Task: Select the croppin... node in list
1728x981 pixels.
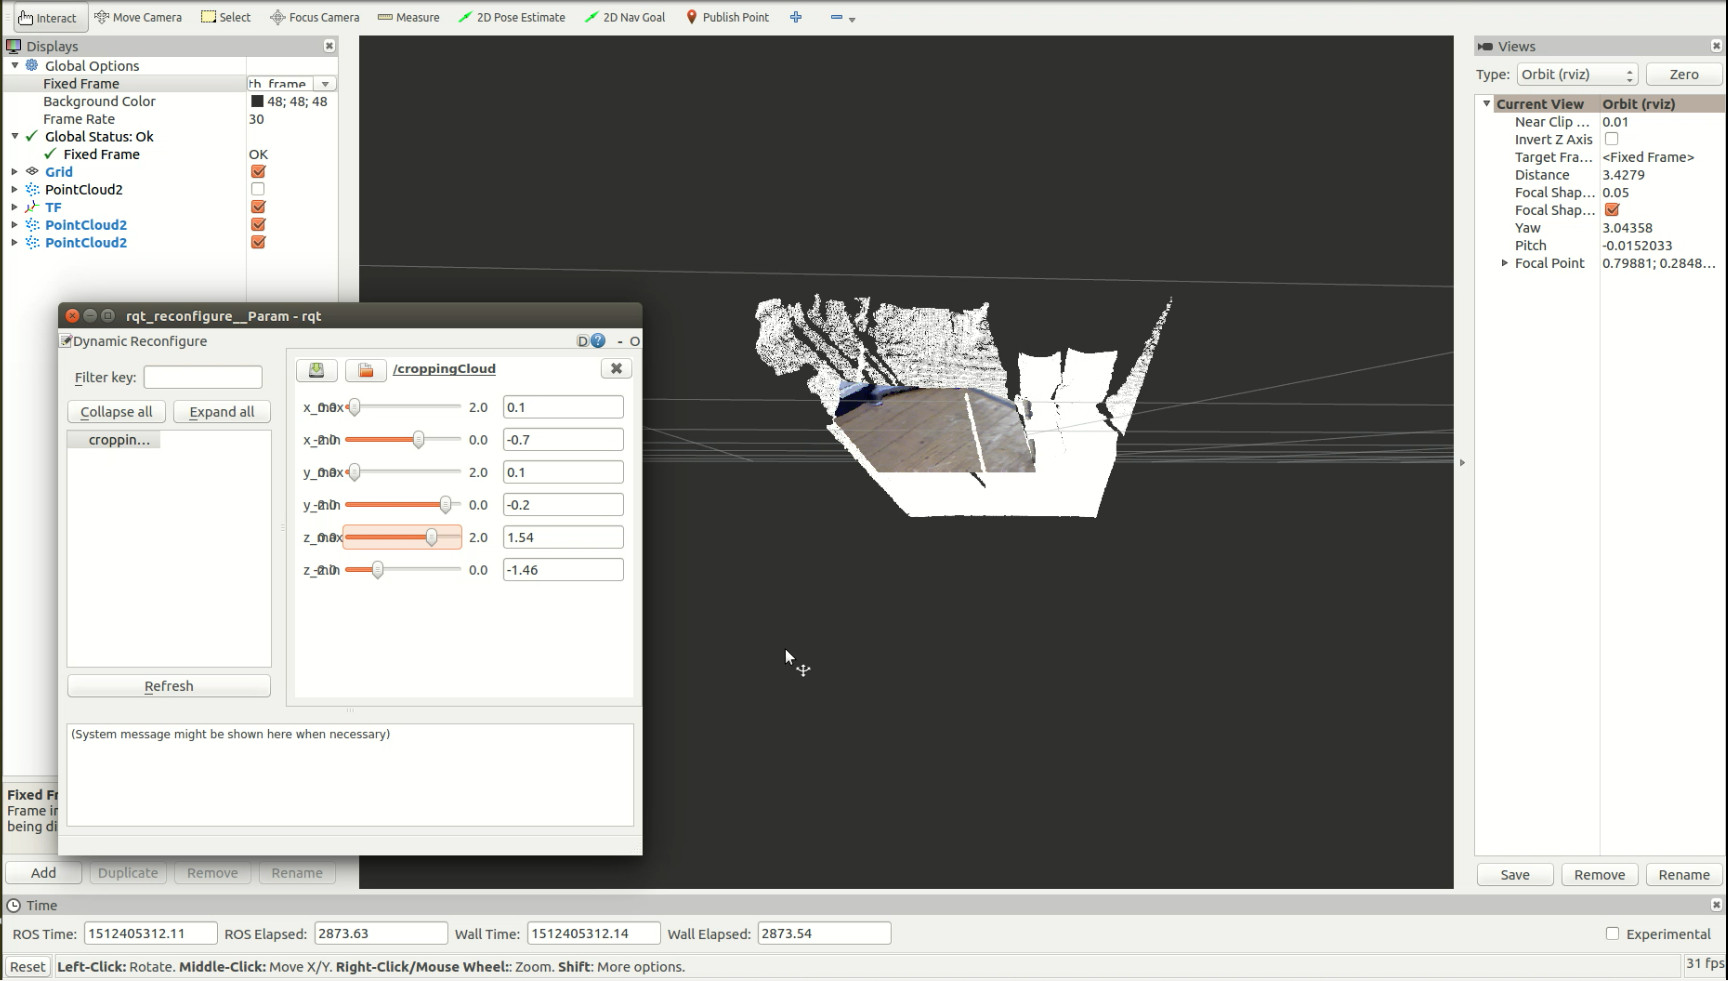Action: (118, 440)
